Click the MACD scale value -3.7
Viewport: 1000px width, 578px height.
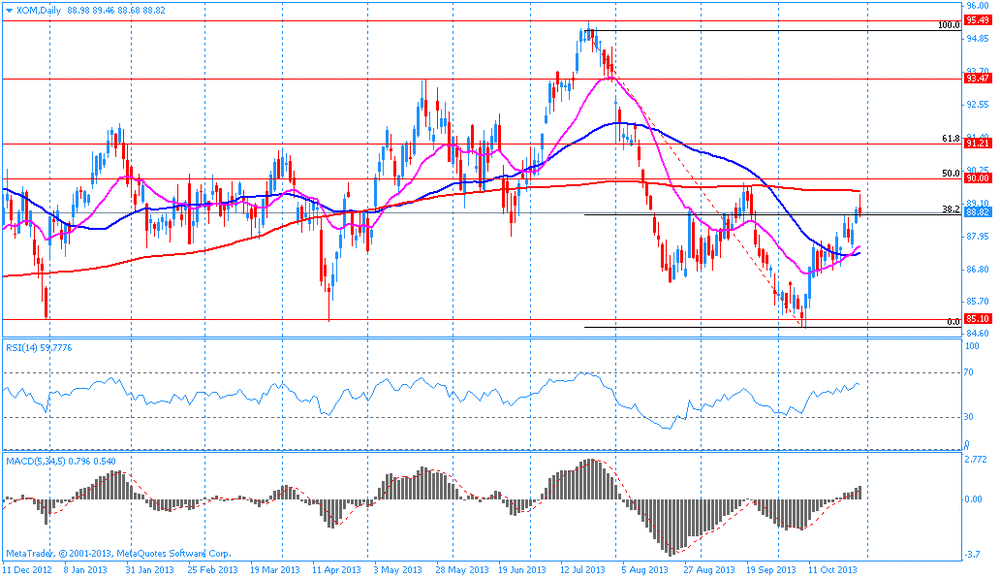[x=973, y=554]
